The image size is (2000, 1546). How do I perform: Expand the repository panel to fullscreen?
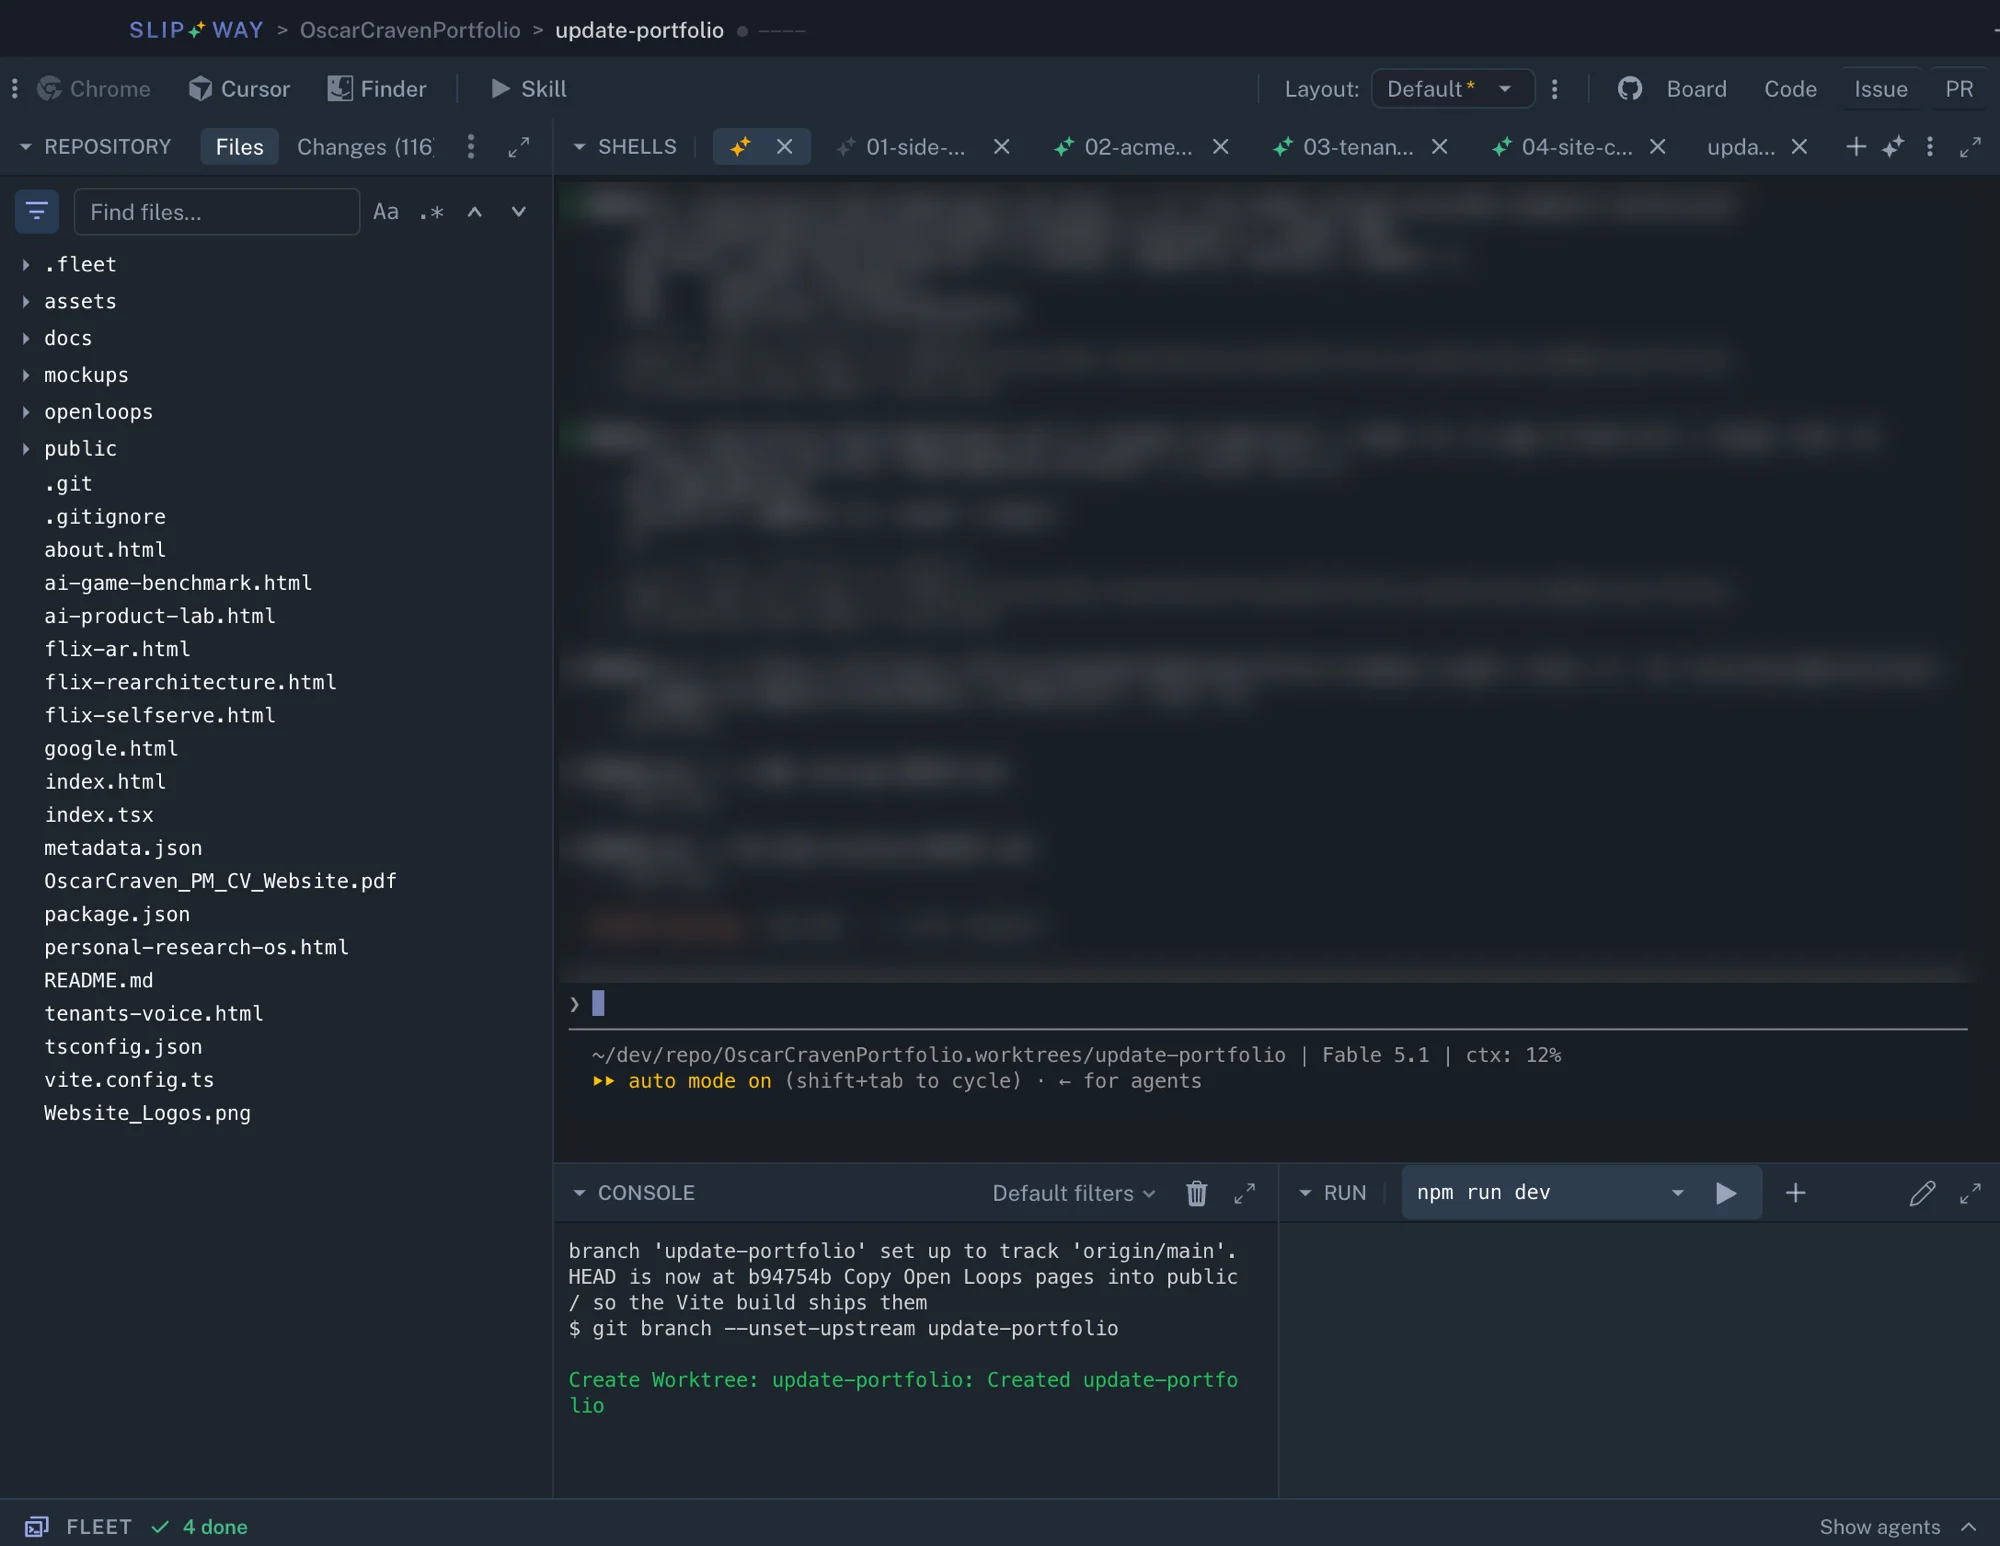518,147
